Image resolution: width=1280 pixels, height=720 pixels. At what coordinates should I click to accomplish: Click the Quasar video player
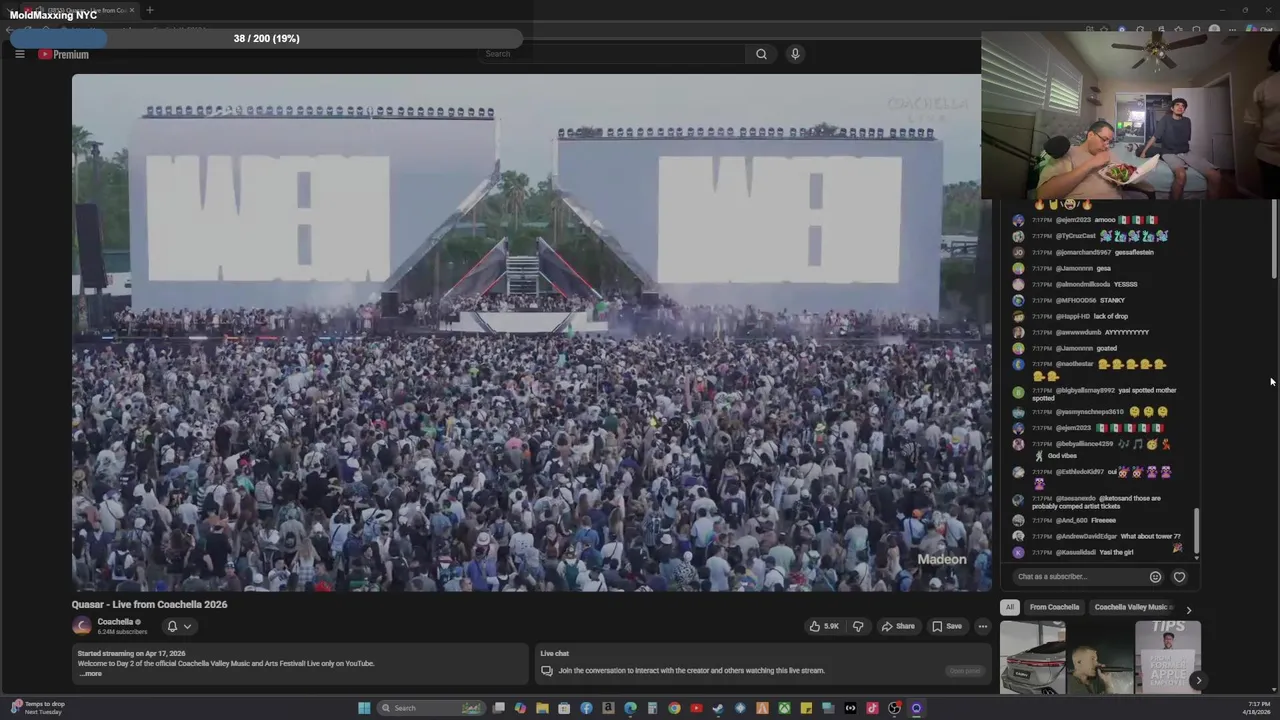click(x=531, y=332)
